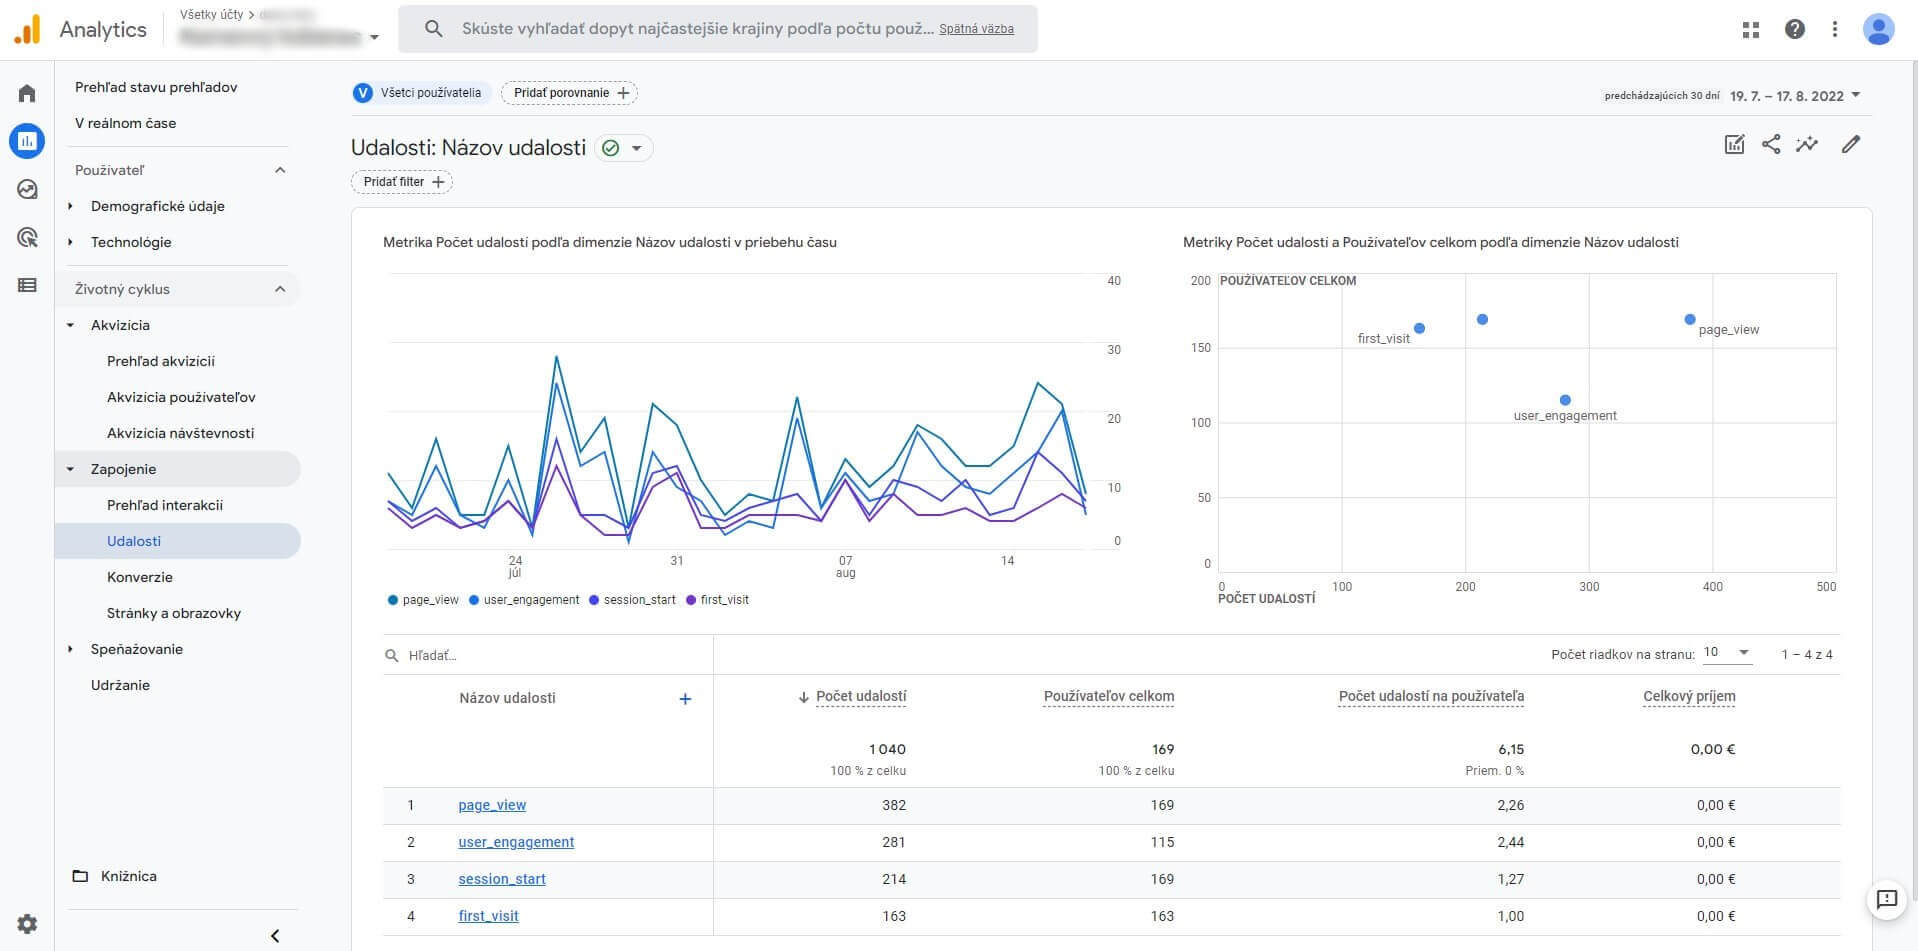Open the Explore icon in left rail
The height and width of the screenshot is (951, 1918).
point(27,189)
